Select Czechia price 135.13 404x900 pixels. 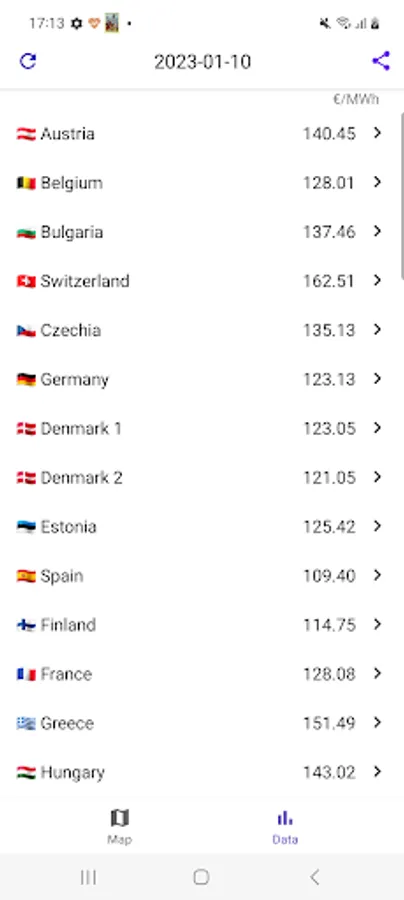329,331
